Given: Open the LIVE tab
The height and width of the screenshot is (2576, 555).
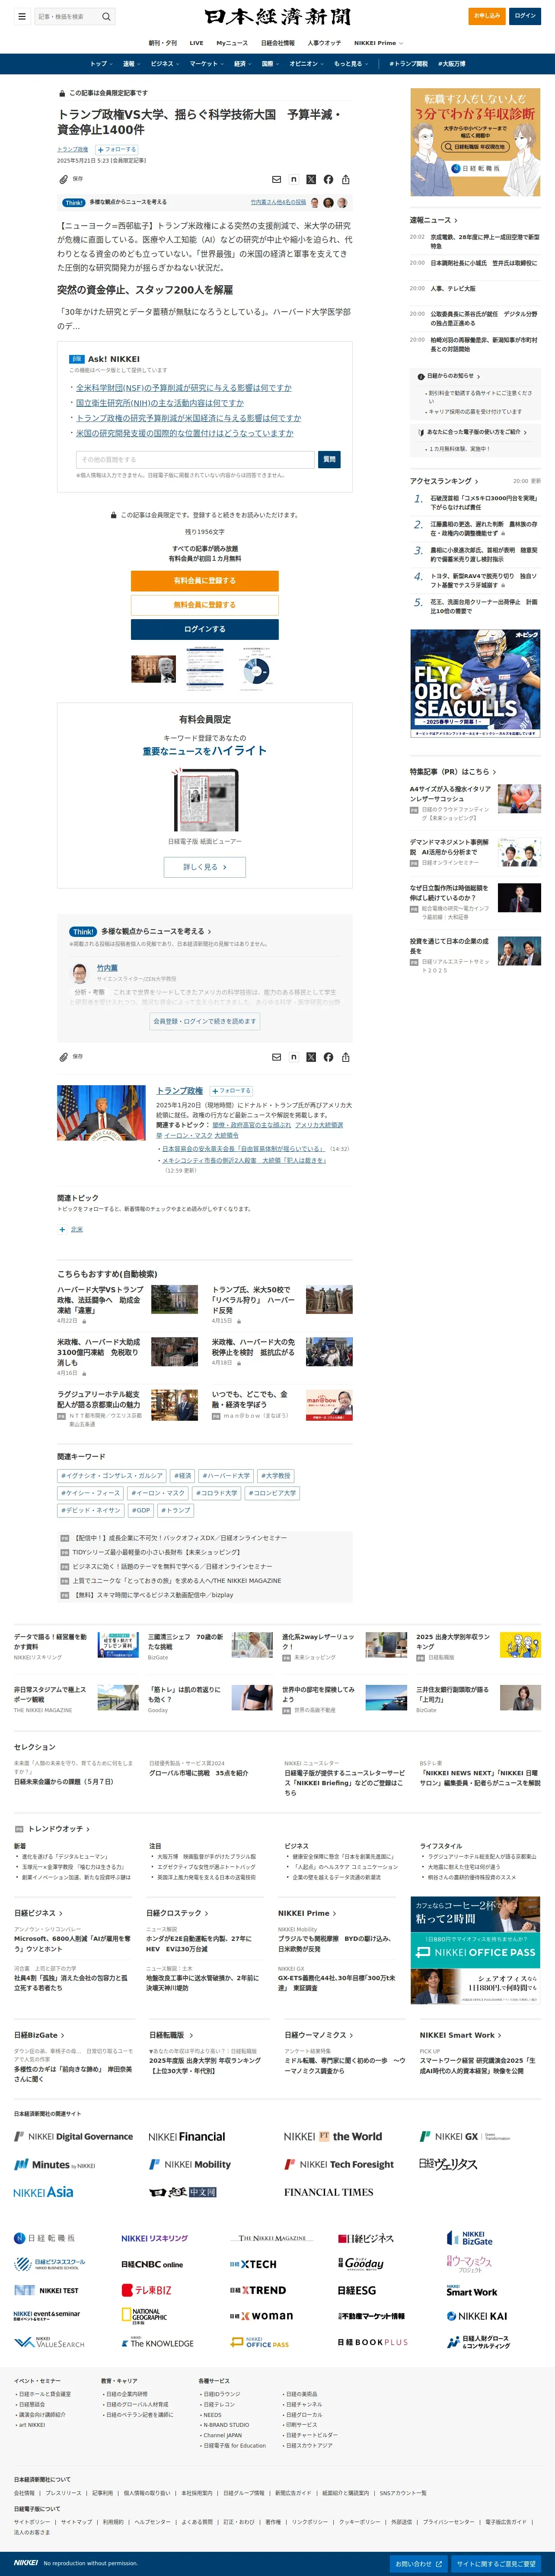Looking at the screenshot, I should pyautogui.click(x=196, y=43).
